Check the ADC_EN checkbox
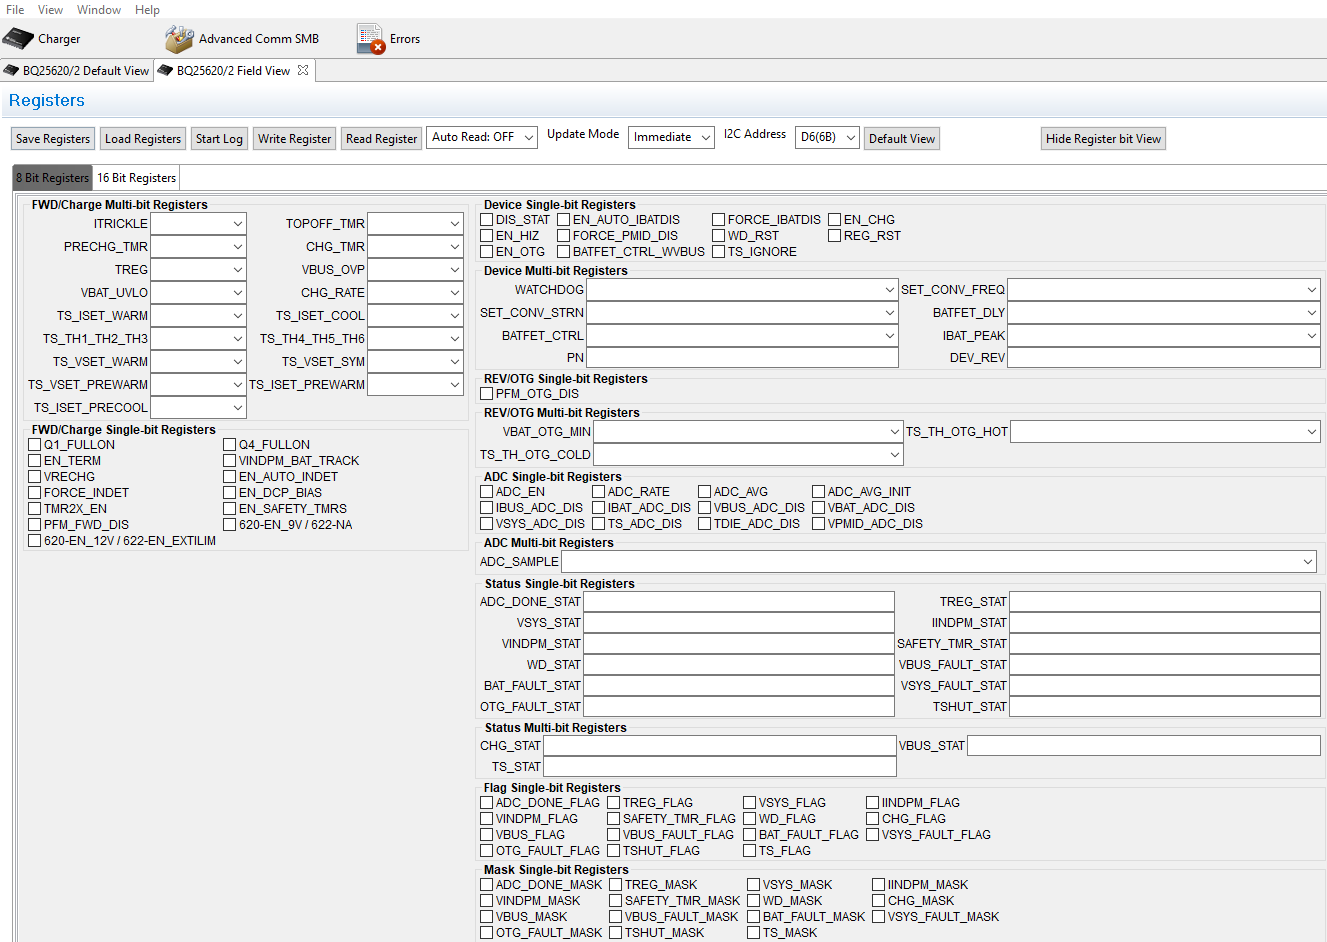1327x942 pixels. click(x=488, y=491)
